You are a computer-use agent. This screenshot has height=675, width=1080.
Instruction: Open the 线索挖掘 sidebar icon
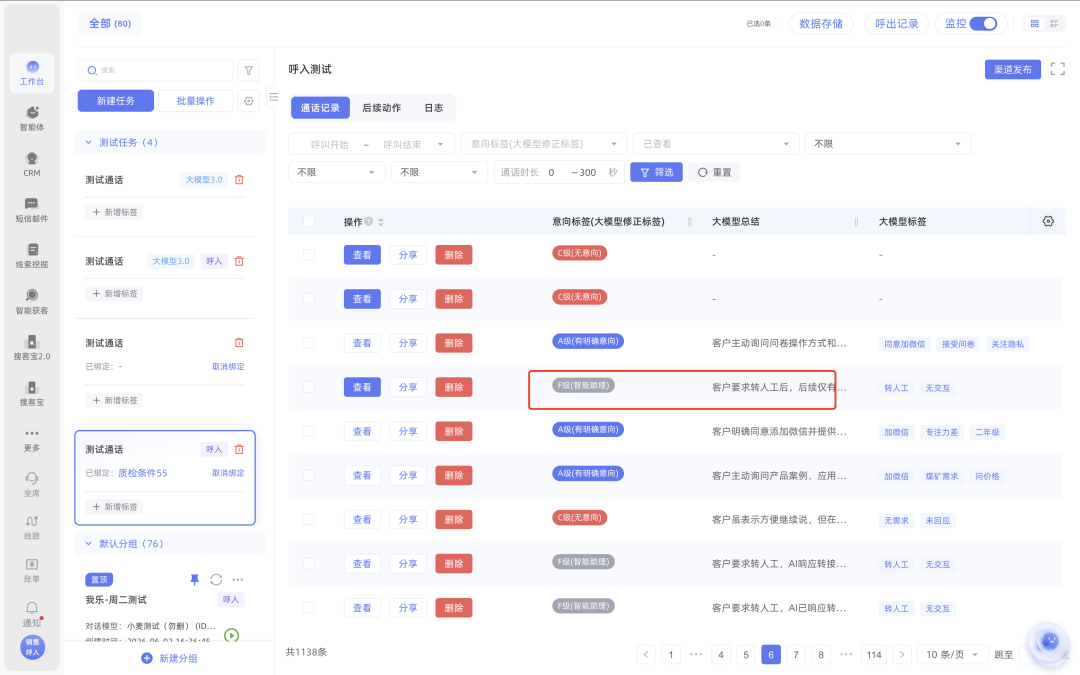(x=32, y=256)
